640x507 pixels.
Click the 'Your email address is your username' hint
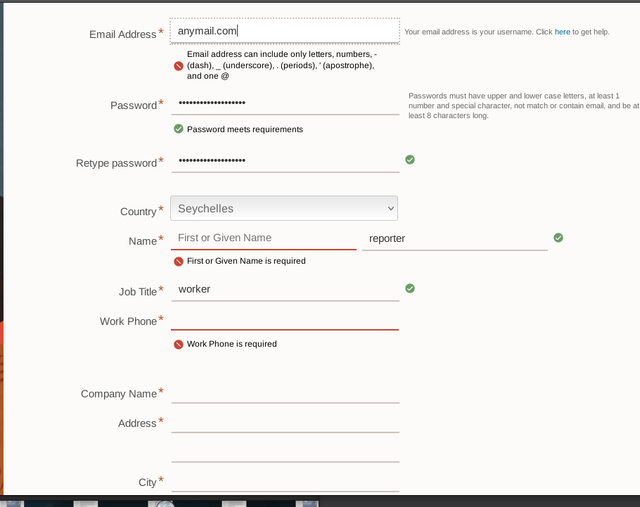tap(507, 32)
